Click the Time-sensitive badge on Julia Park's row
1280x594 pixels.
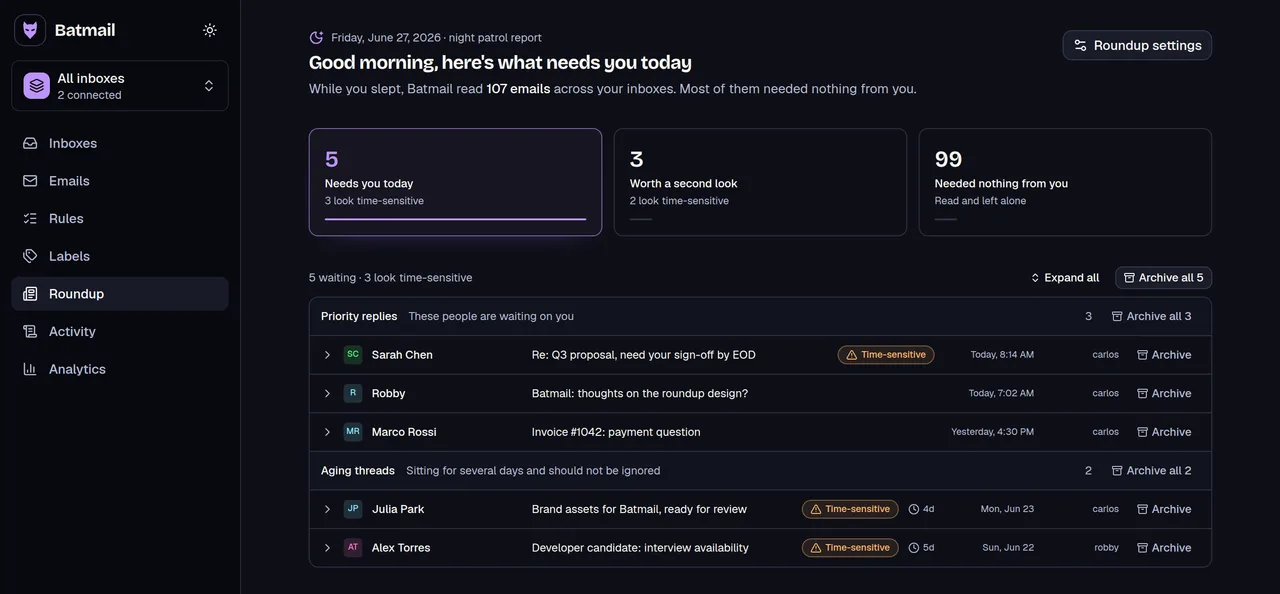pyautogui.click(x=850, y=509)
